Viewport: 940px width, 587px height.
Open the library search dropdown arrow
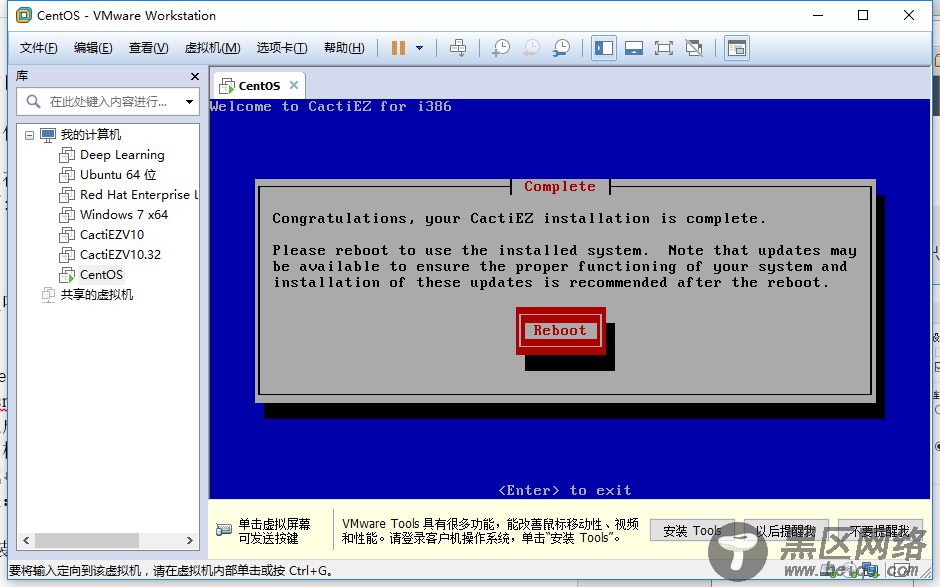click(189, 102)
